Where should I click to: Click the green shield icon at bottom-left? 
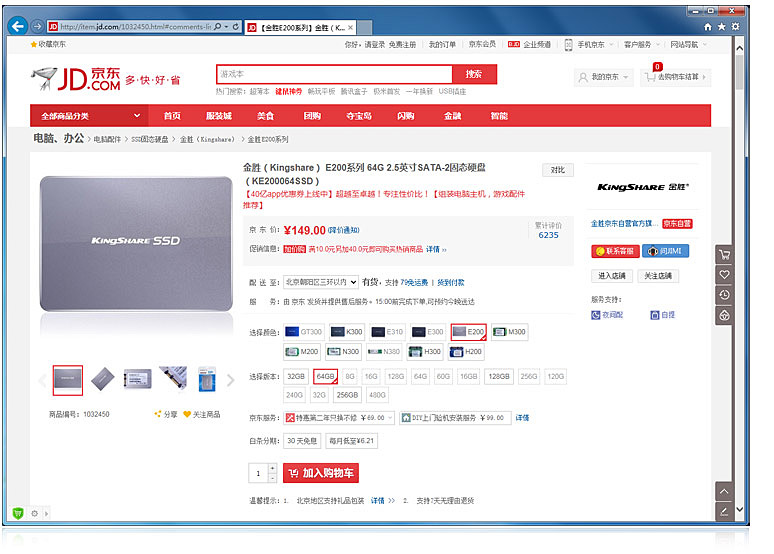tap(18, 514)
